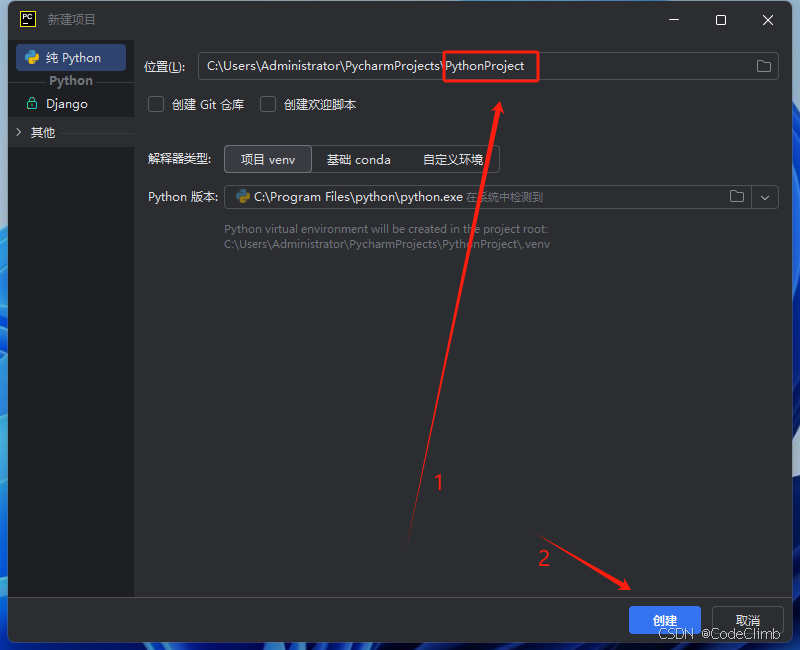Open the Python 版本 dropdown arrow
The image size is (800, 650).
tap(765, 197)
